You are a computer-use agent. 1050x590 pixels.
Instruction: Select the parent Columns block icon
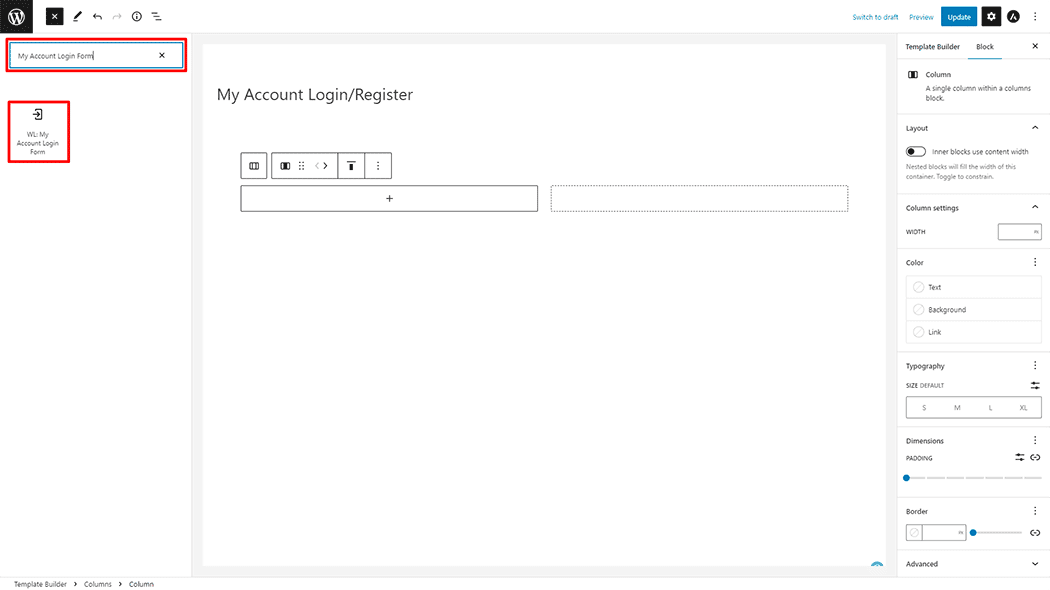253,165
